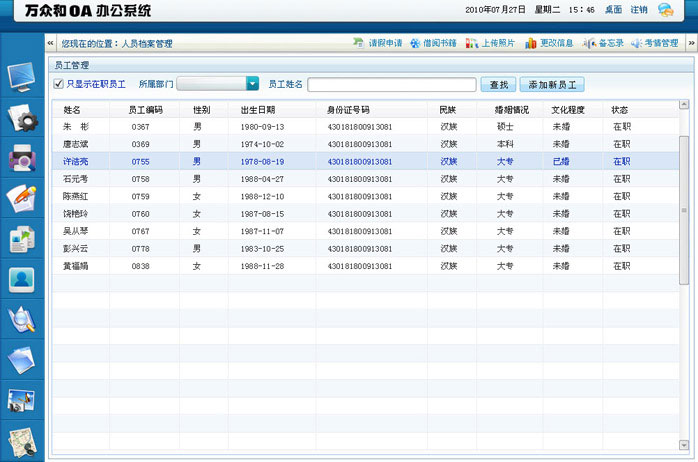Expand the 所属部门 dropdown
This screenshot has width=698, height=462.
pyautogui.click(x=252, y=85)
